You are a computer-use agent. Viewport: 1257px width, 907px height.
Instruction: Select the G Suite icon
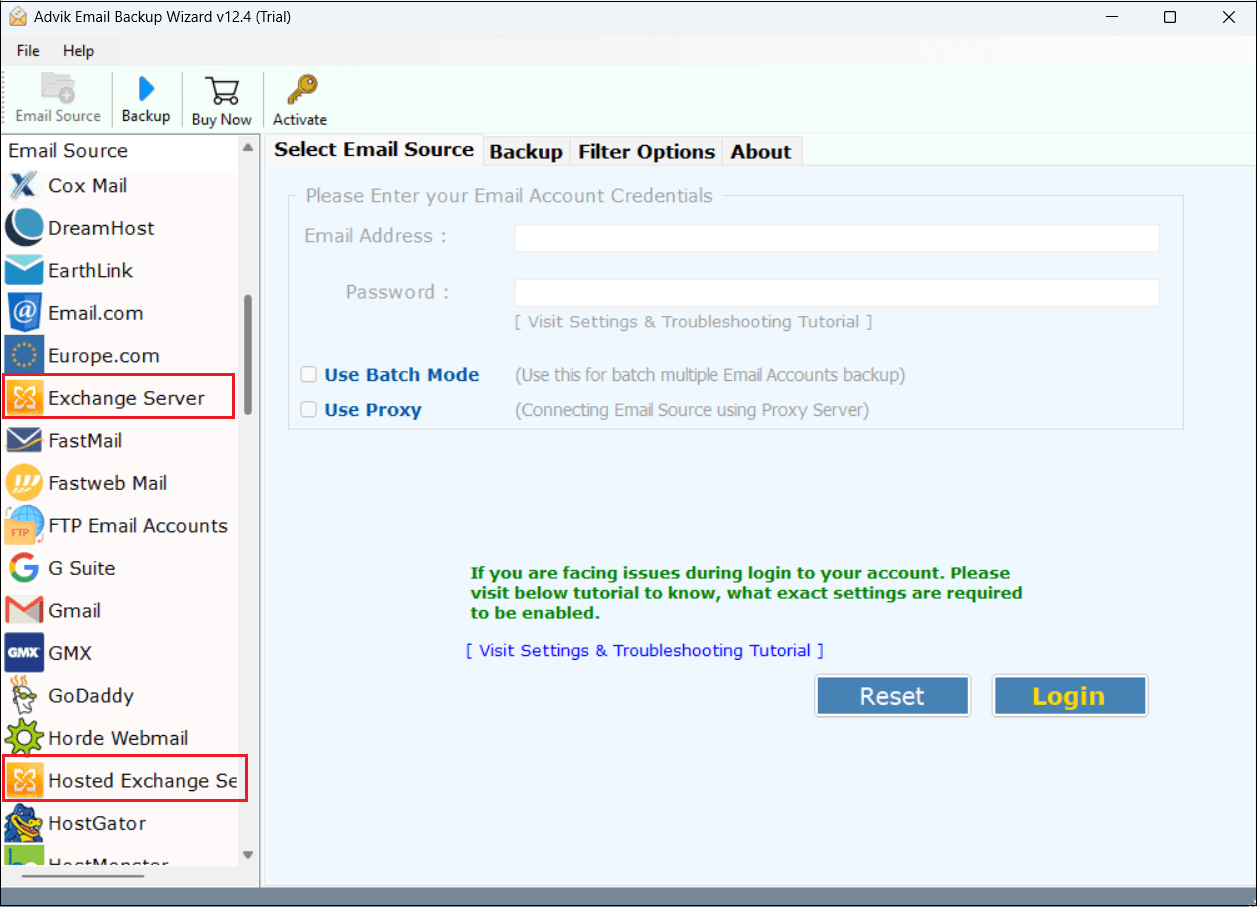[x=23, y=568]
